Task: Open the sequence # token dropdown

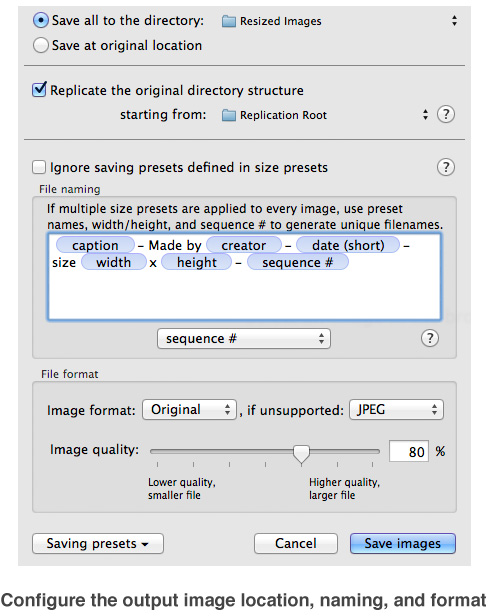Action: (244, 339)
